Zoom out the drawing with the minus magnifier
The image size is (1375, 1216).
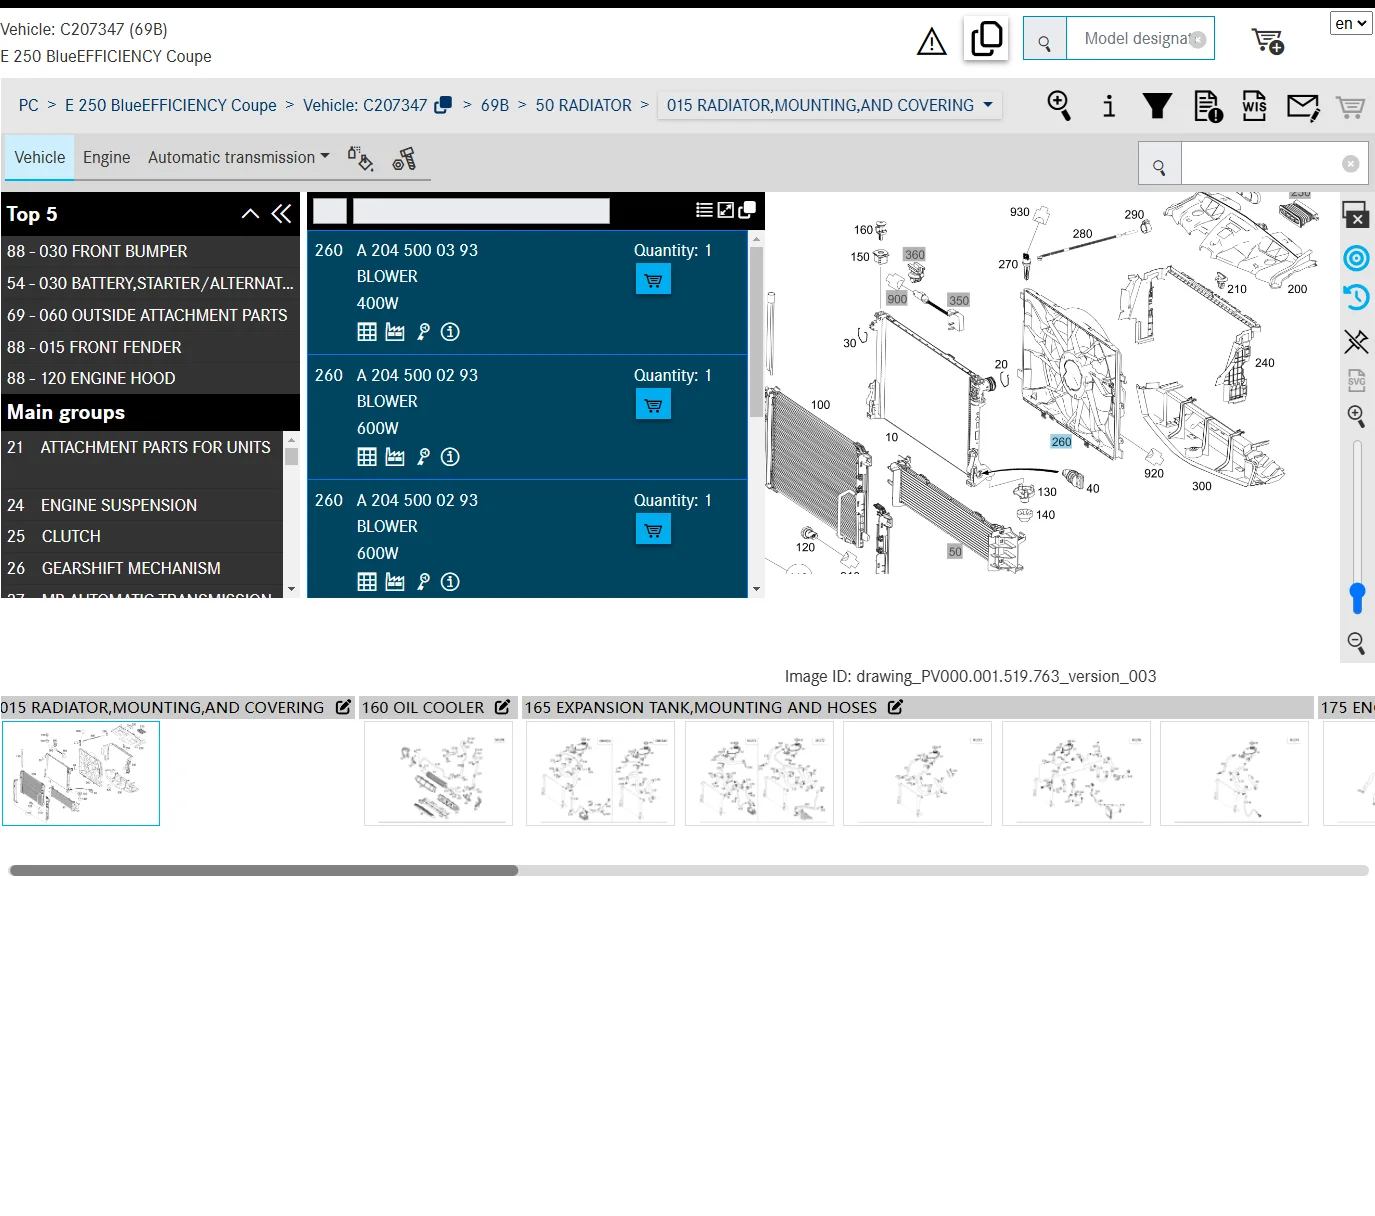[x=1356, y=643]
